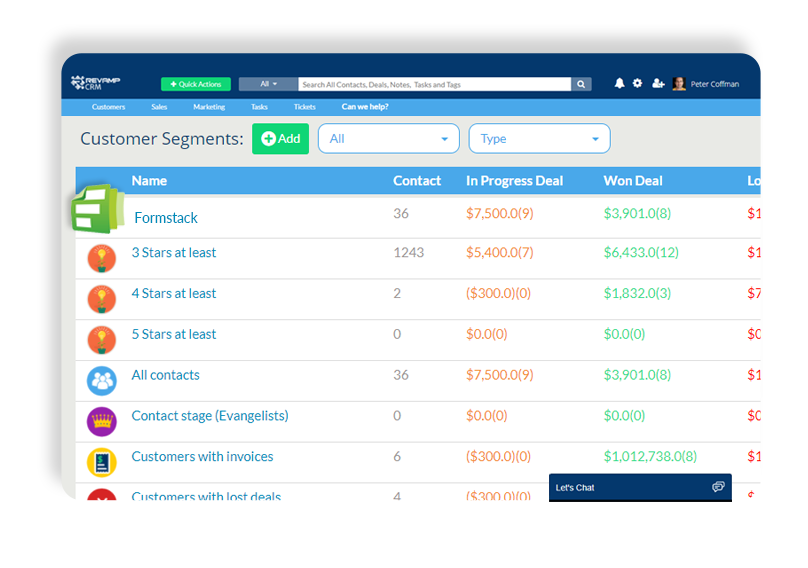Screen dimensions: 808x568
Task: Open the 5 Stars at least segment
Action: [x=174, y=334]
